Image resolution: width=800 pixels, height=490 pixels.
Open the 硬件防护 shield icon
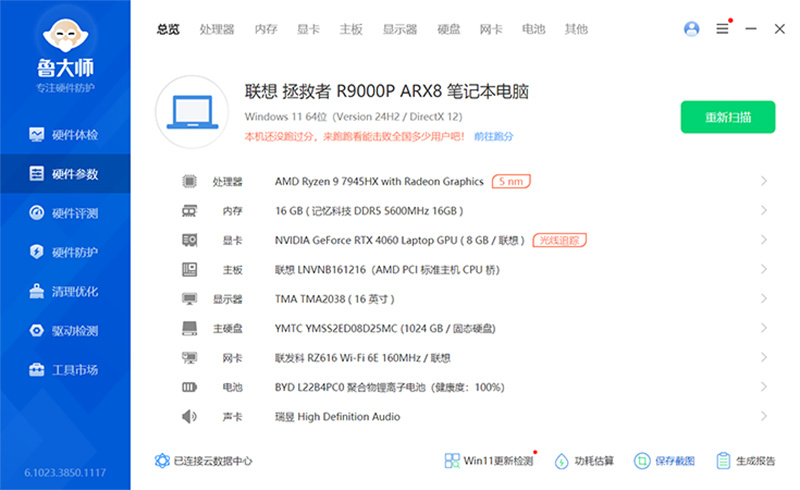pos(37,252)
